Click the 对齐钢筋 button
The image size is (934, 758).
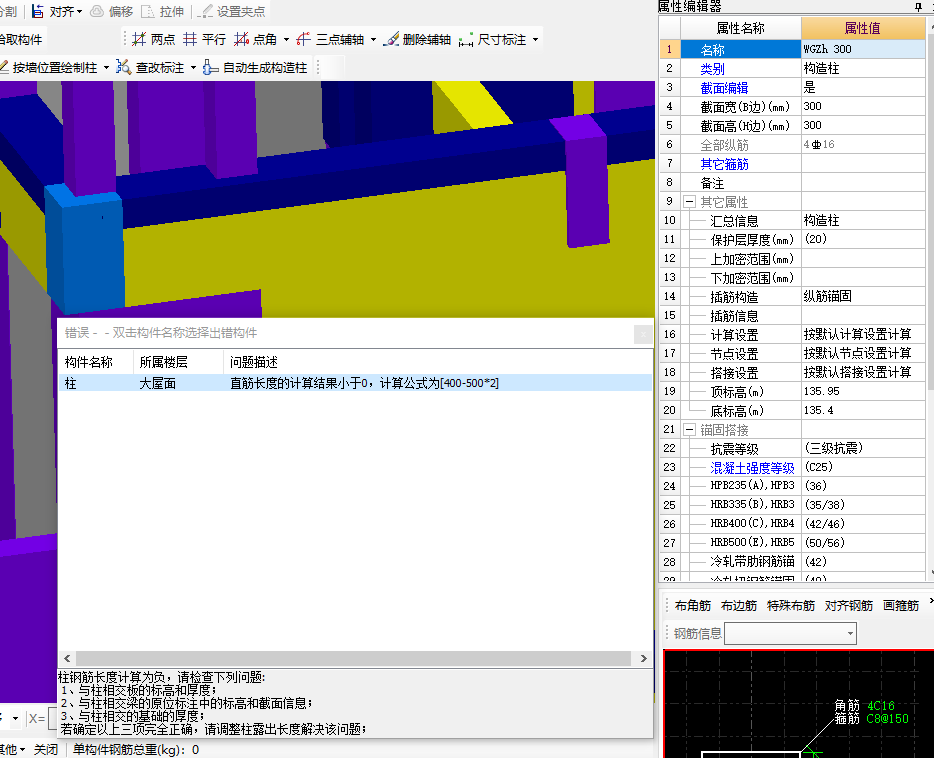(x=848, y=606)
